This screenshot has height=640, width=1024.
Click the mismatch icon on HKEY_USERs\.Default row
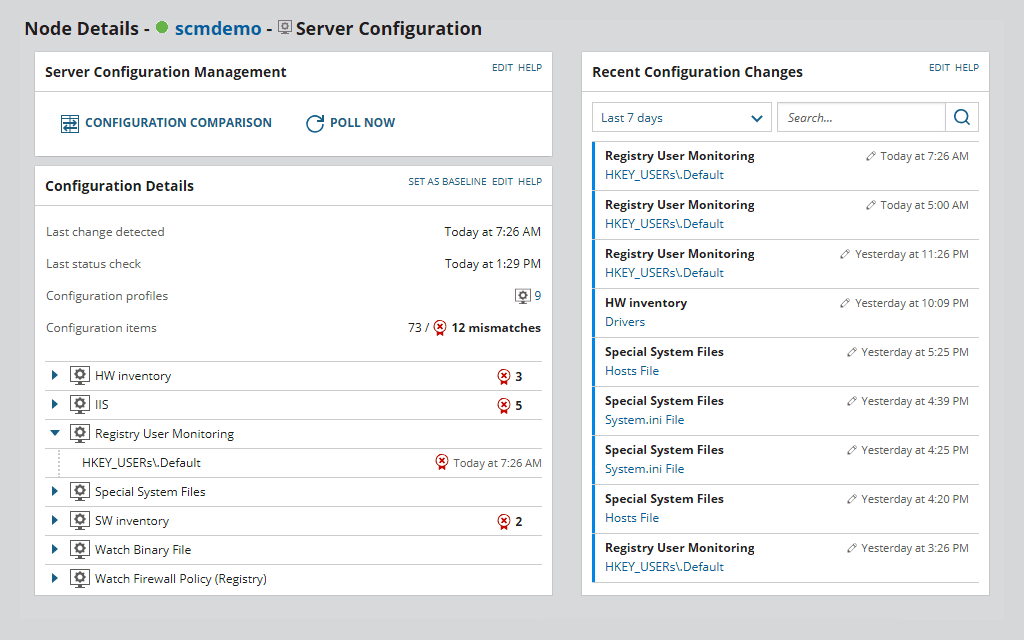tap(441, 462)
